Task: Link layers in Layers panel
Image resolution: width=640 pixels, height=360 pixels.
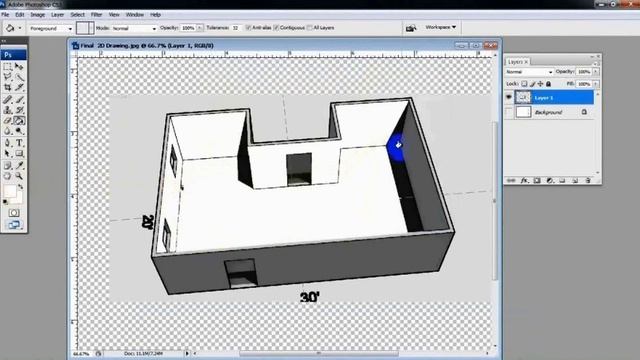Action: coord(511,180)
